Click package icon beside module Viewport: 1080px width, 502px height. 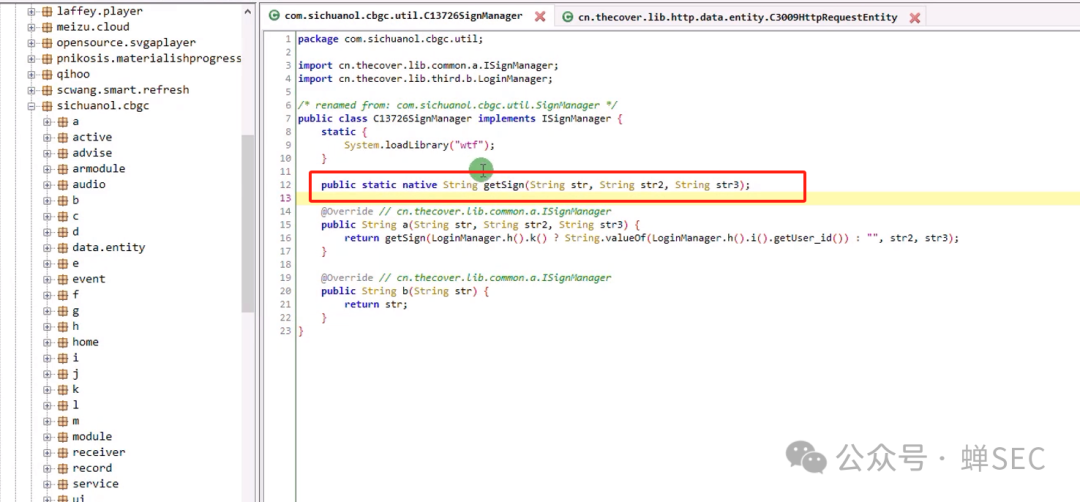63,437
